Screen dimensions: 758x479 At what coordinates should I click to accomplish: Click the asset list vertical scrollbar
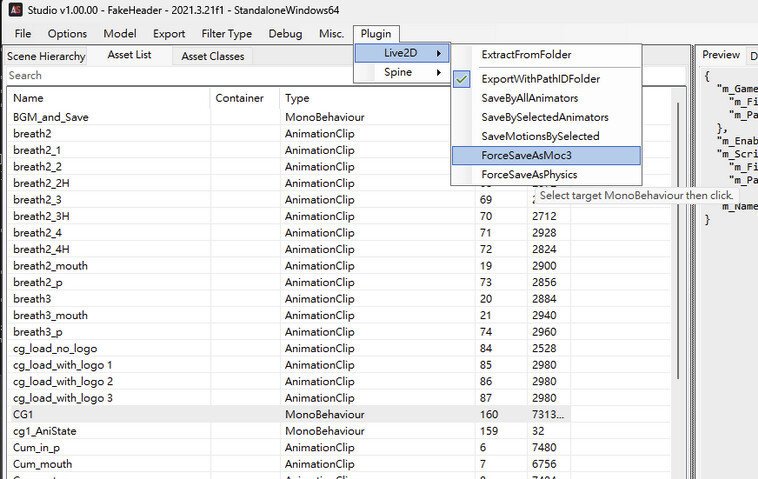coord(678,242)
